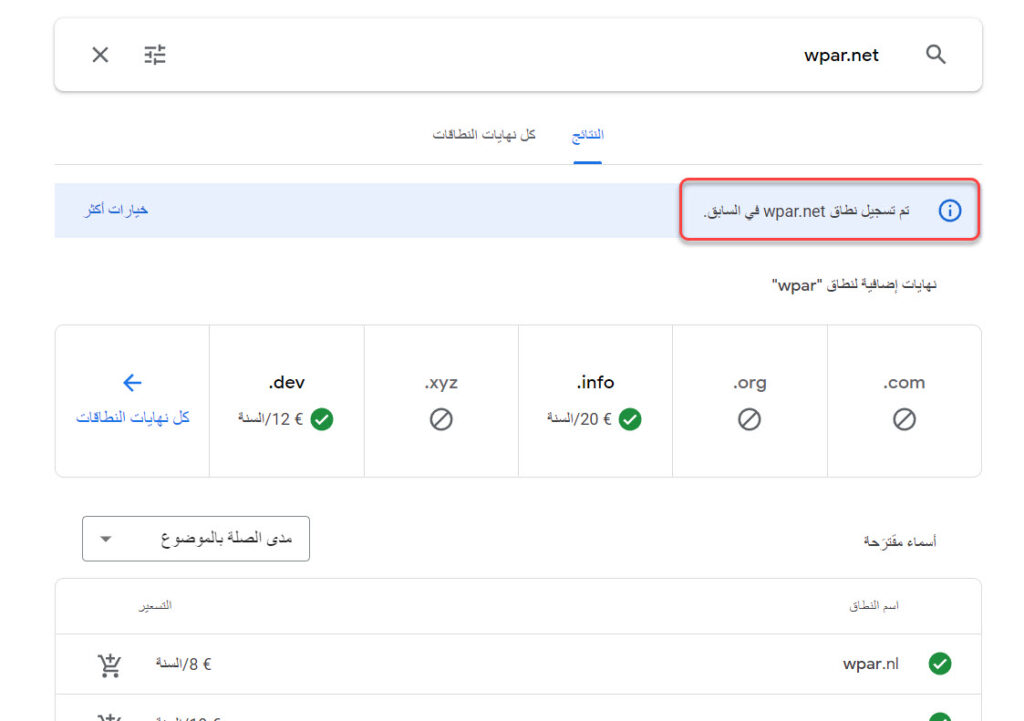
Task: Choose the .info domain ending
Action: click(595, 401)
